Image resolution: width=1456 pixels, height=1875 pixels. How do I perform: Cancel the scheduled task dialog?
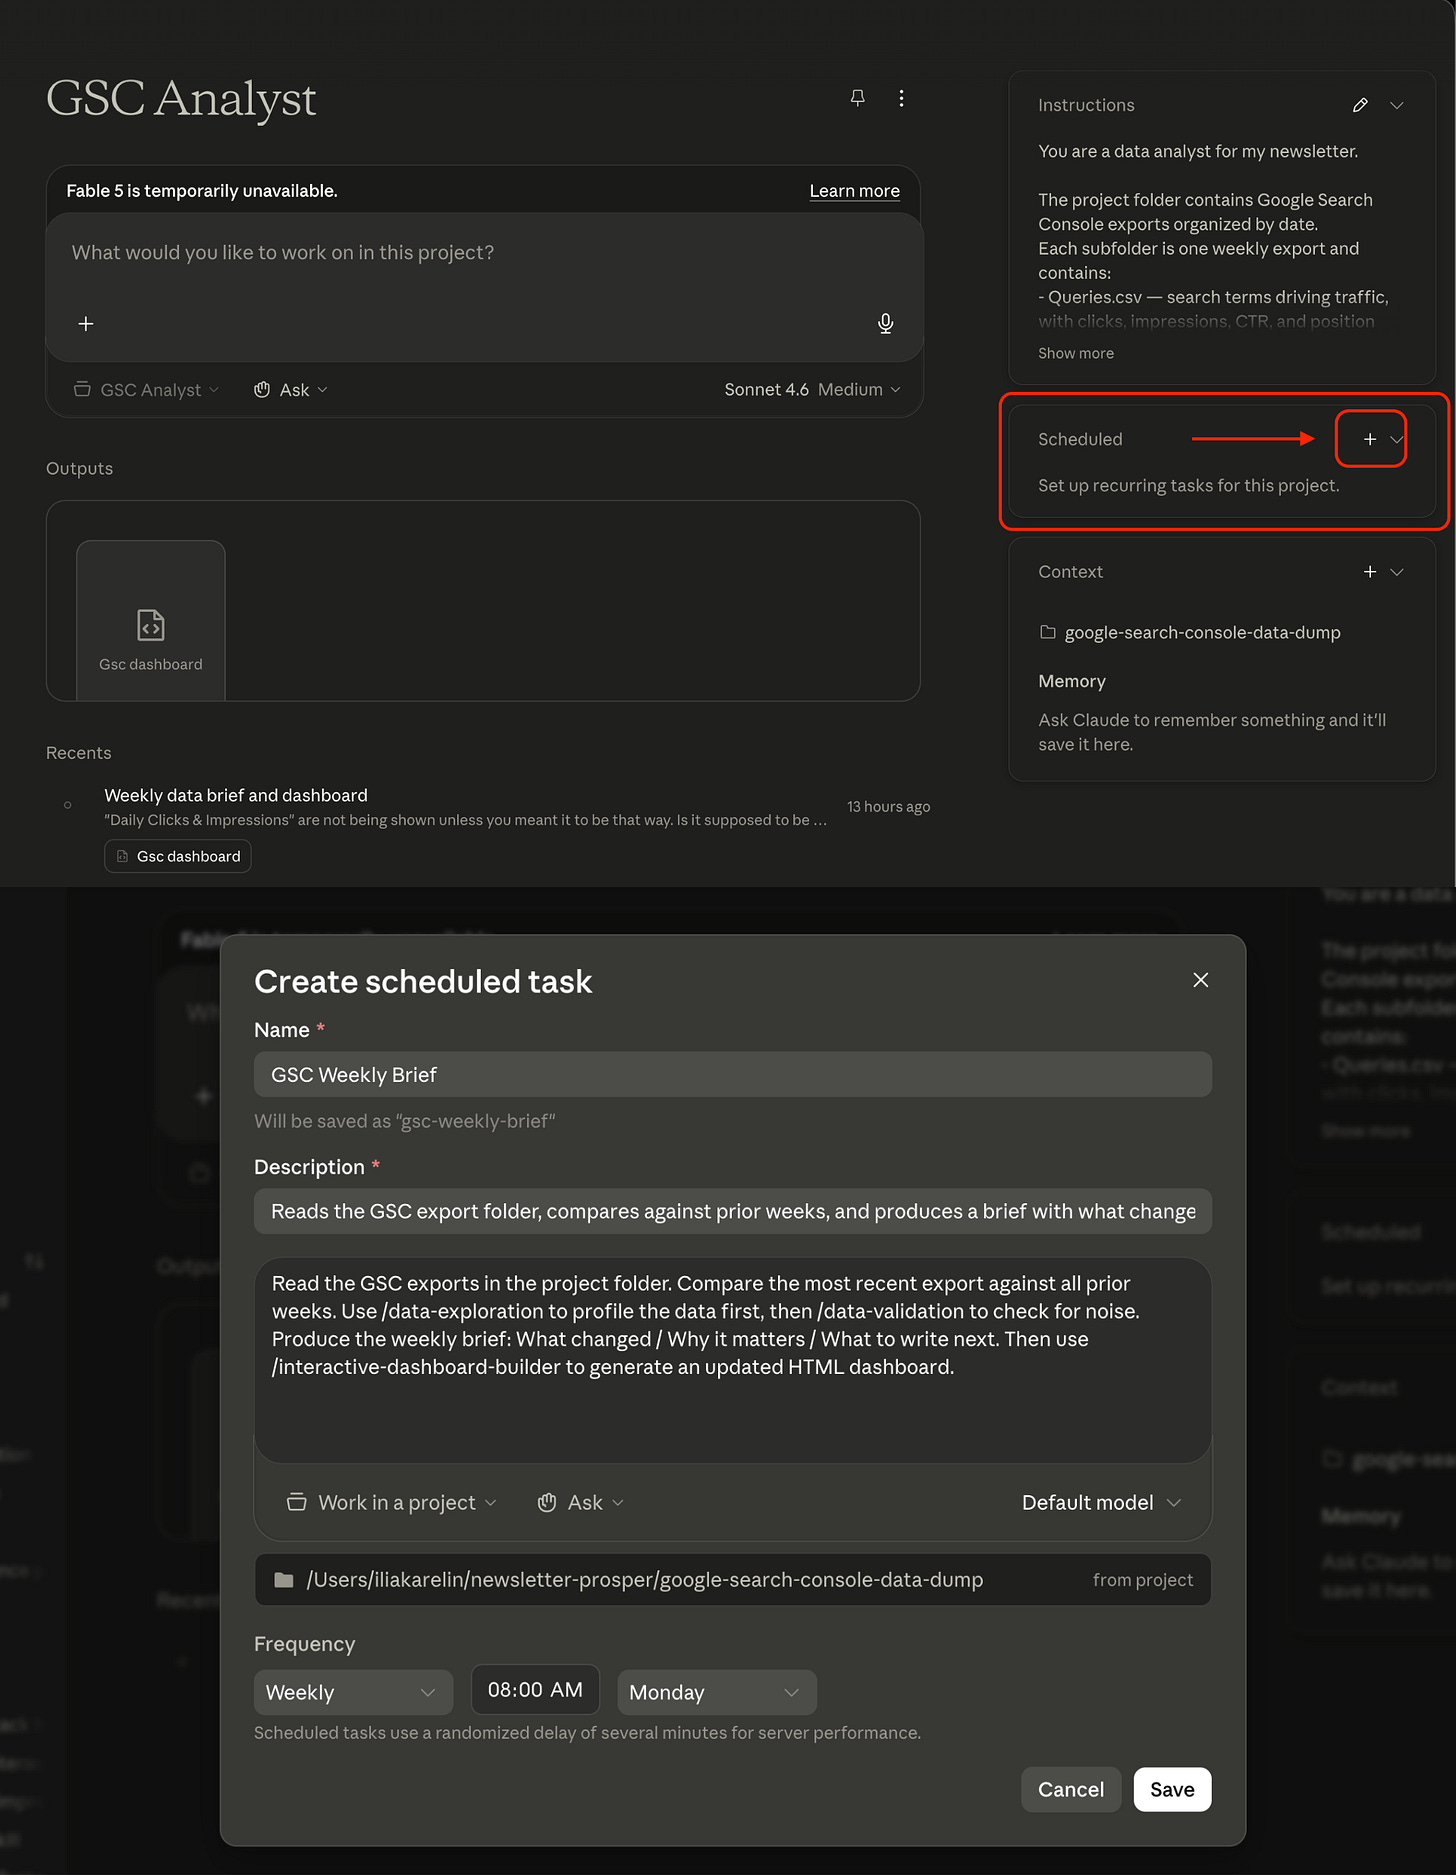(1071, 1790)
